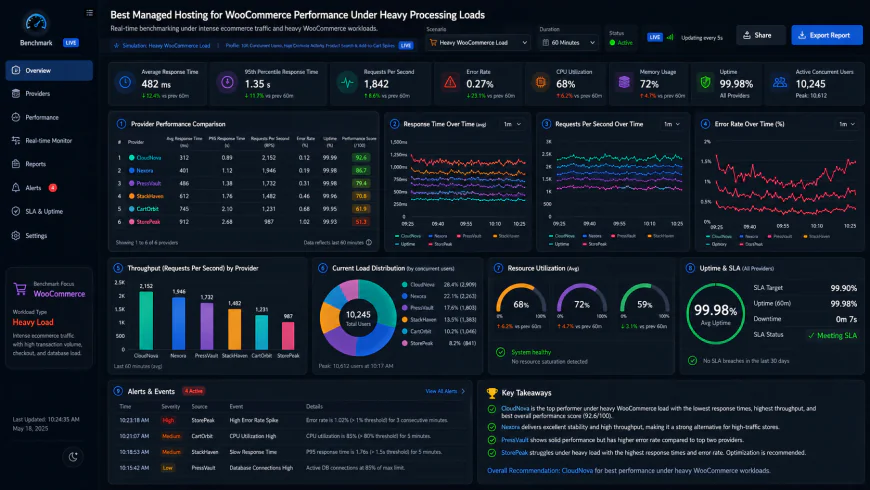Click the donut chart center 10,245 Total Users
The width and height of the screenshot is (870, 490).
tap(358, 317)
